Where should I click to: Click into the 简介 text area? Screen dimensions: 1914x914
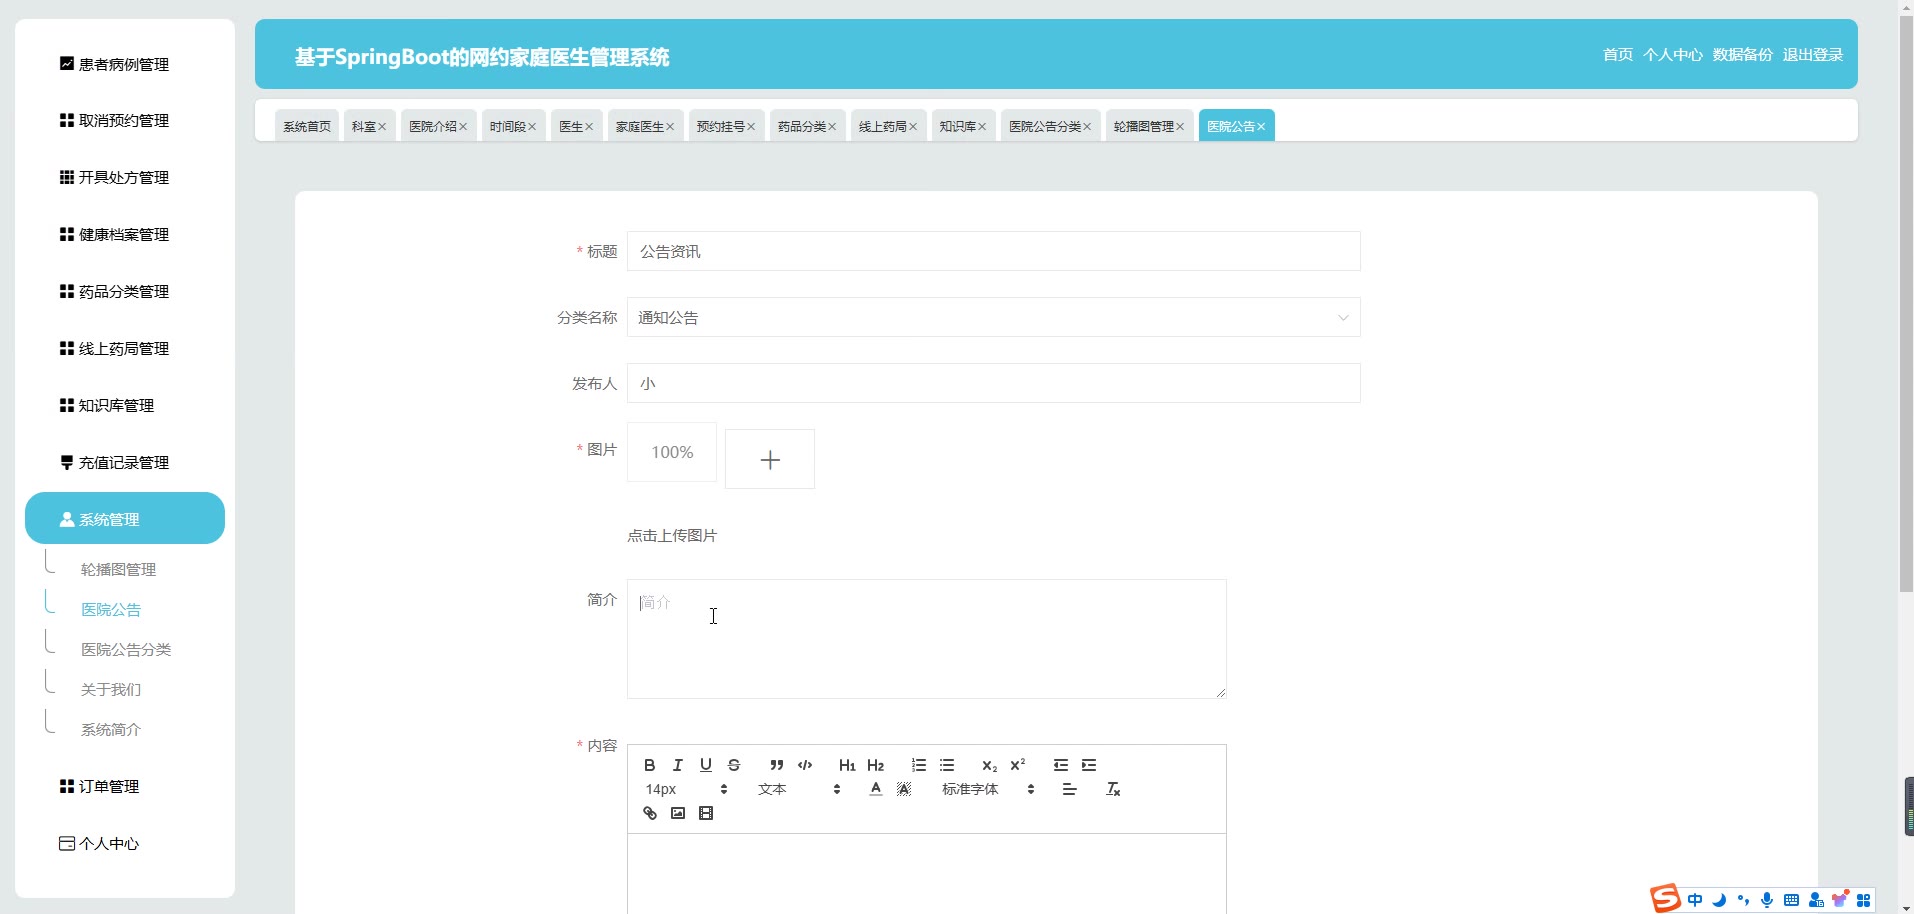(926, 639)
